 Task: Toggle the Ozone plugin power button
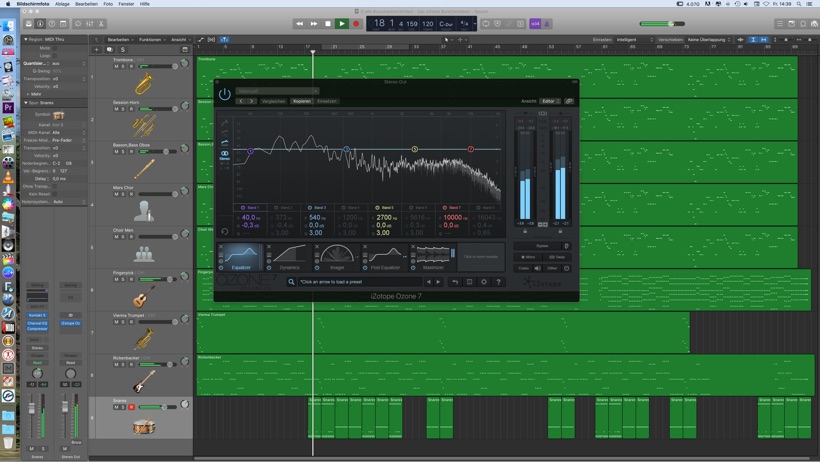pyautogui.click(x=224, y=94)
